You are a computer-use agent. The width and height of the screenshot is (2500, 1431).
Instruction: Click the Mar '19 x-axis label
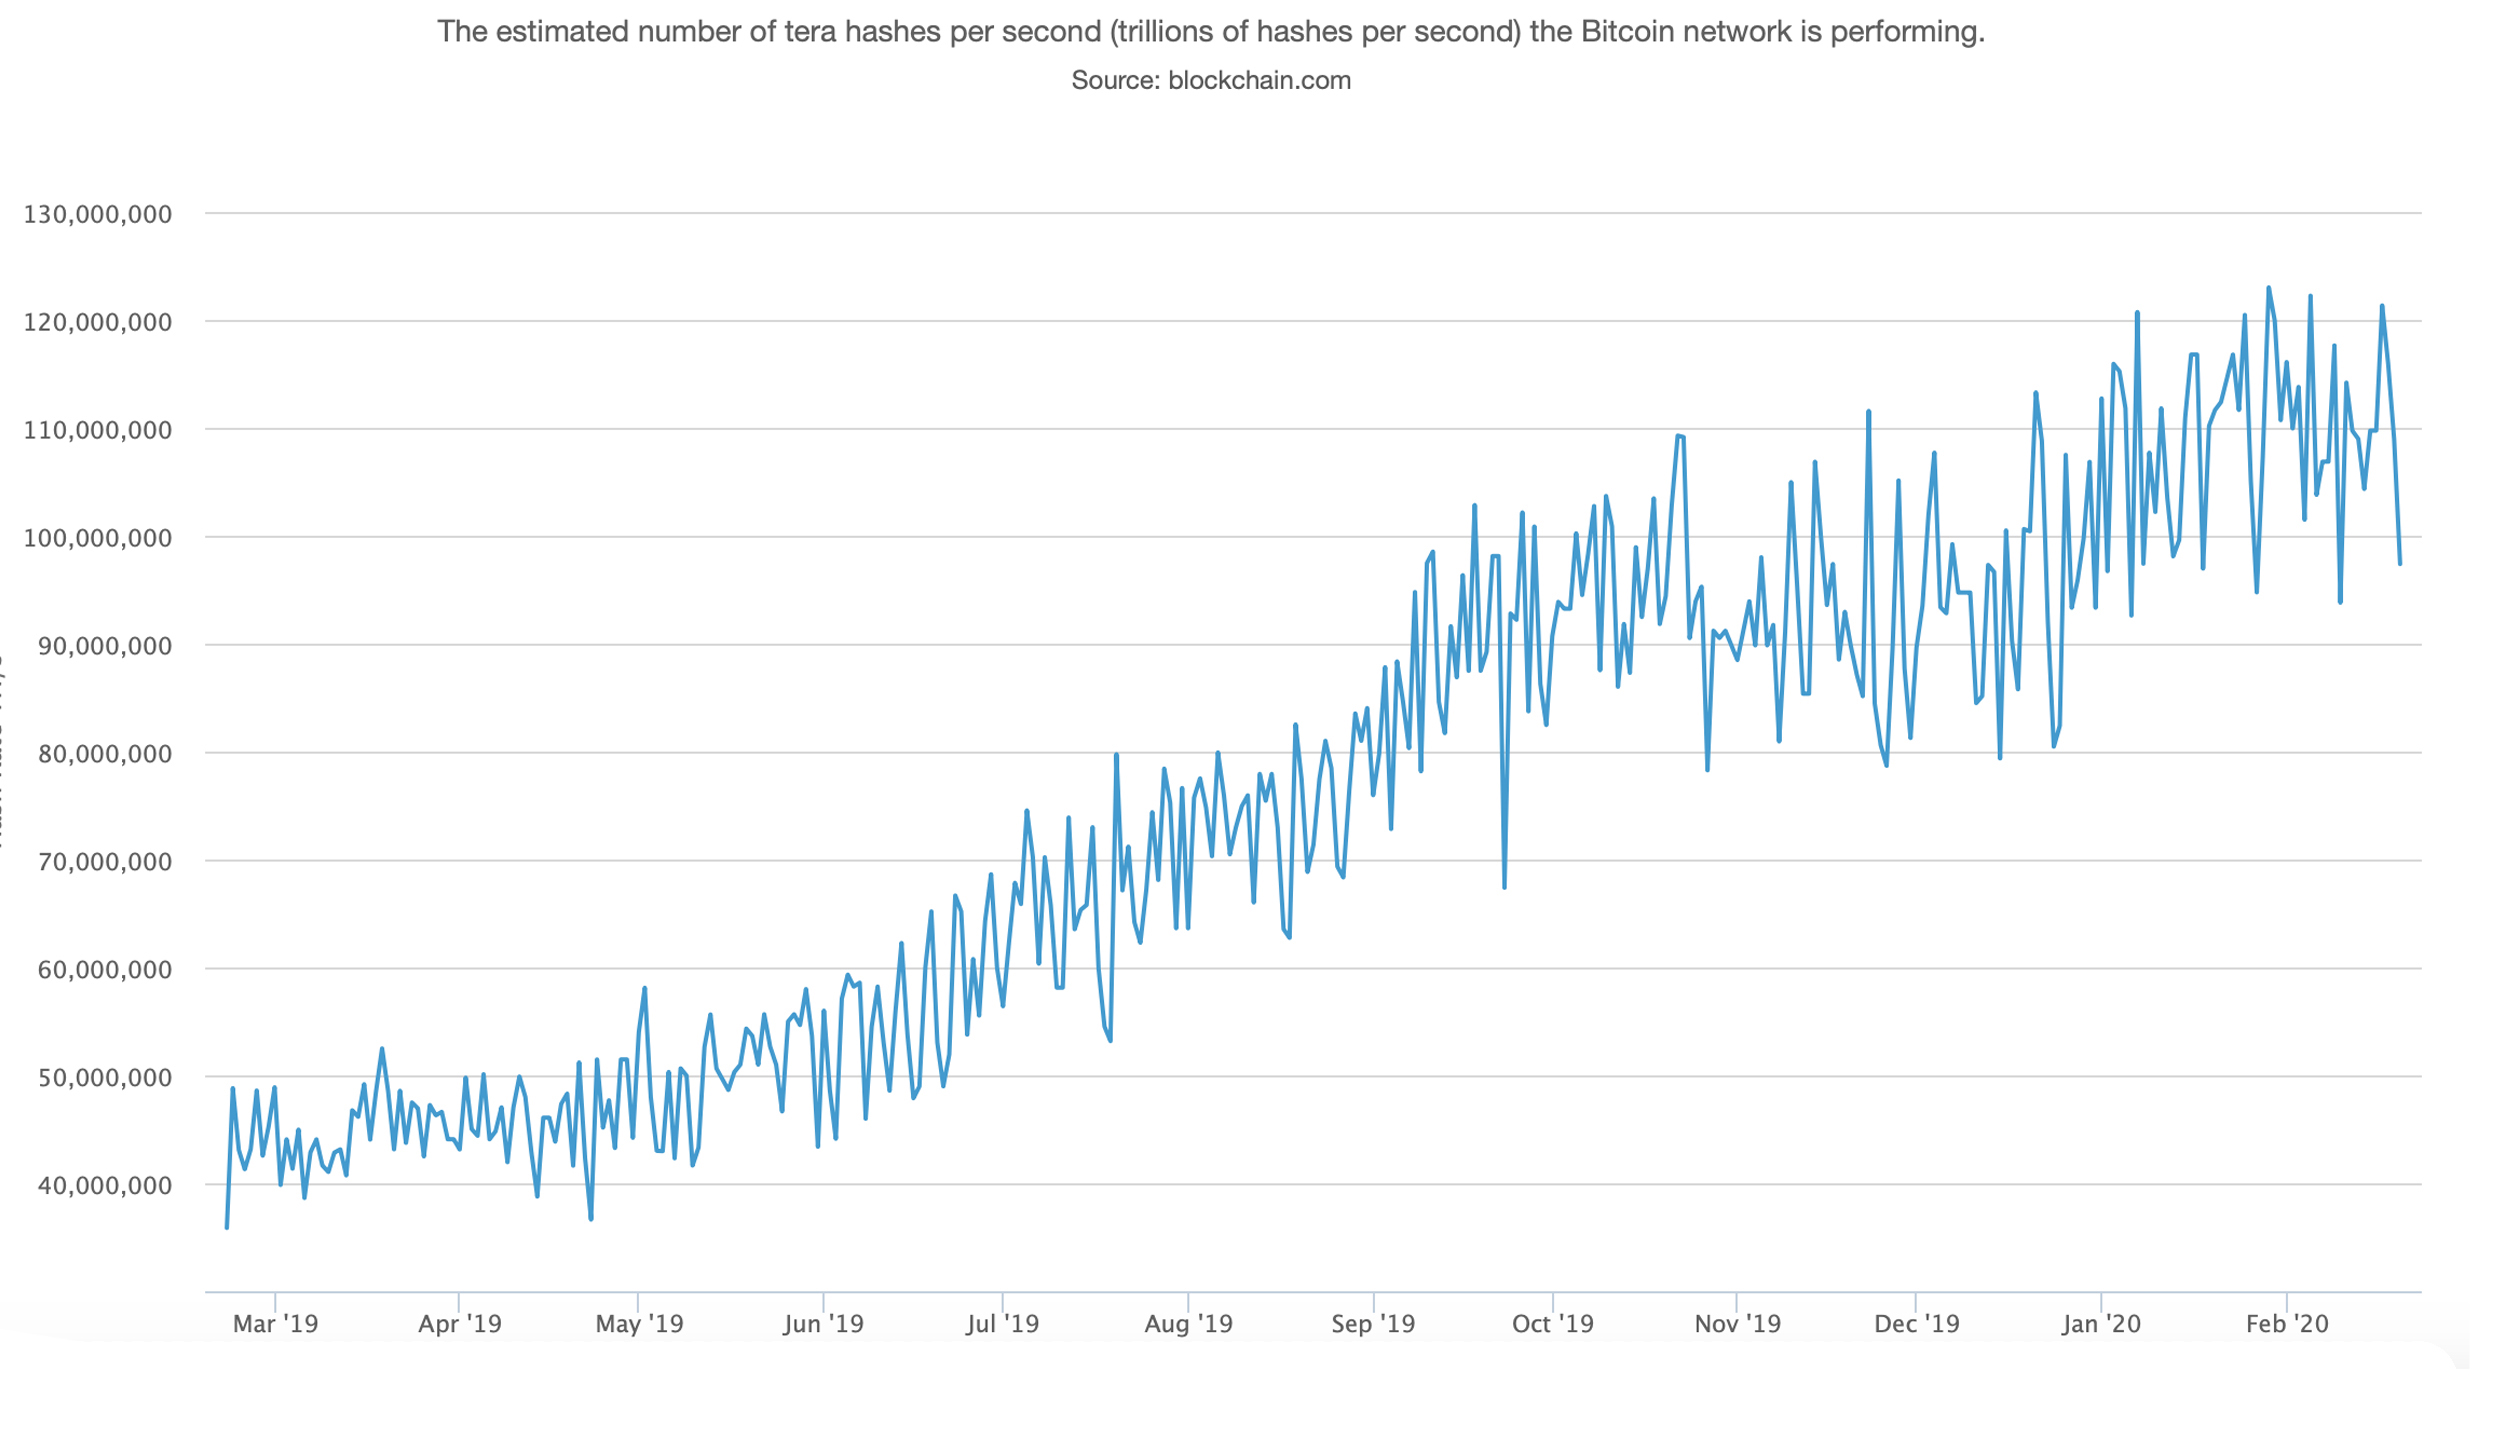[x=275, y=1324]
